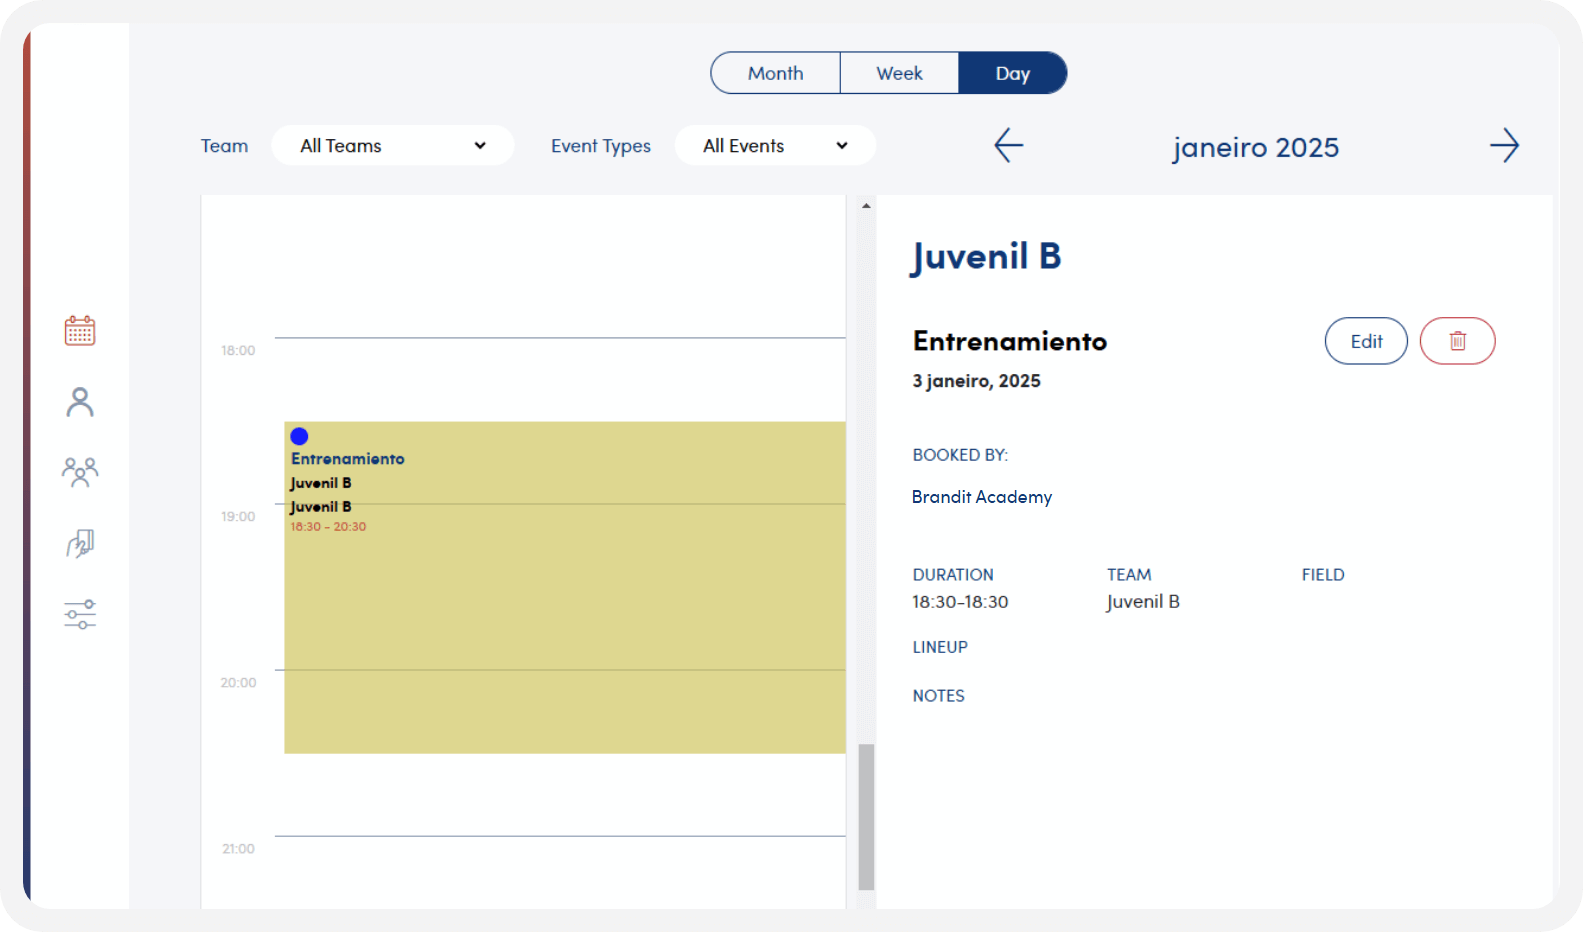Click the vertical scrollbar thumb
1583x932 pixels.
(866, 816)
